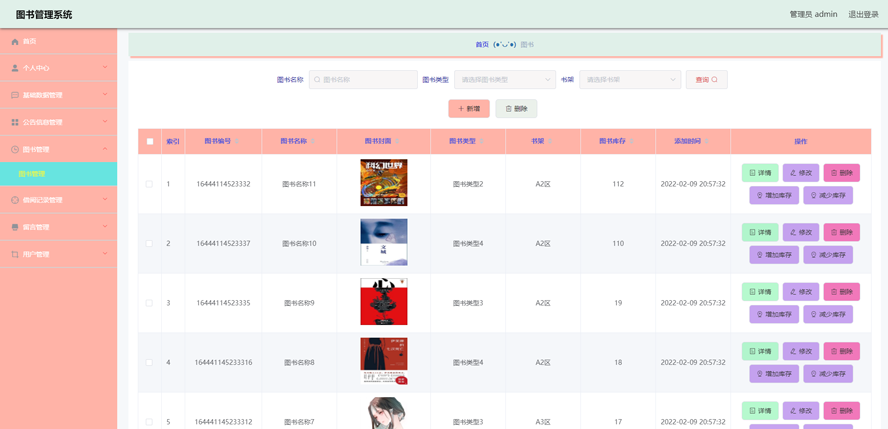Expand 借阅记录管理 menu with its chevron
The width and height of the screenshot is (888, 429).
coord(105,200)
